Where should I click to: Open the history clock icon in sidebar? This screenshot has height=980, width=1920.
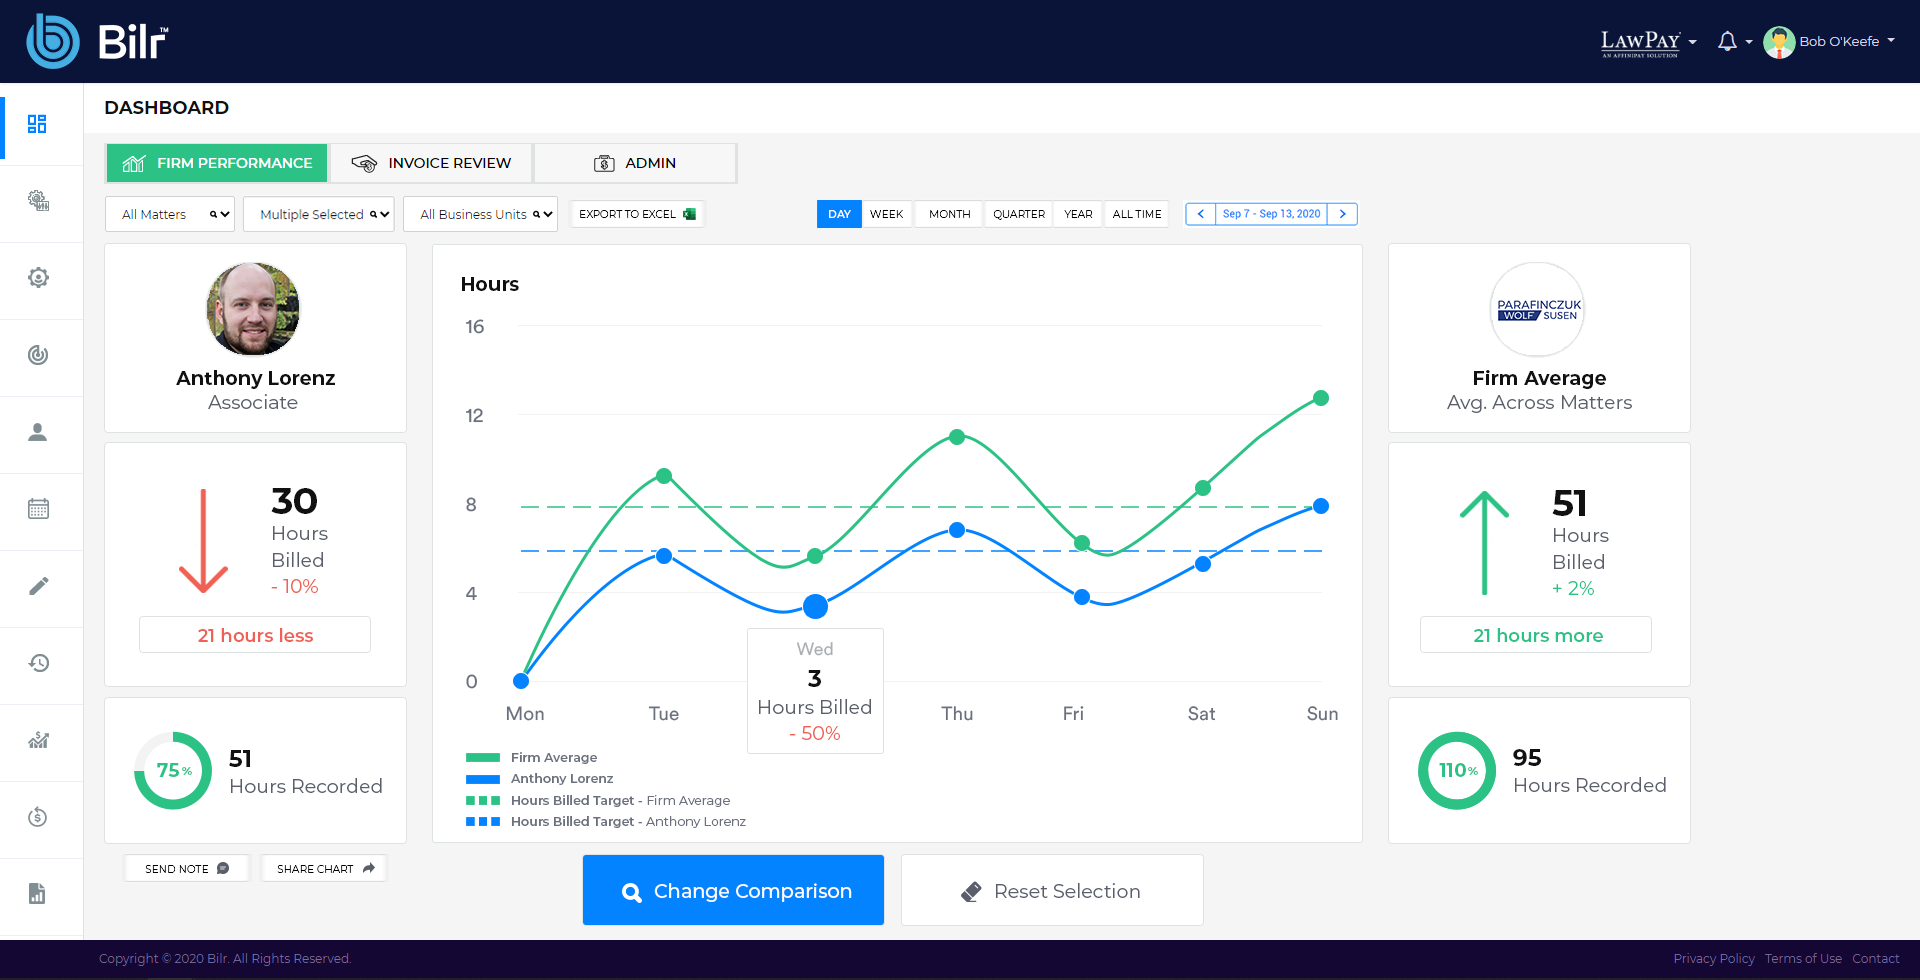(x=38, y=663)
